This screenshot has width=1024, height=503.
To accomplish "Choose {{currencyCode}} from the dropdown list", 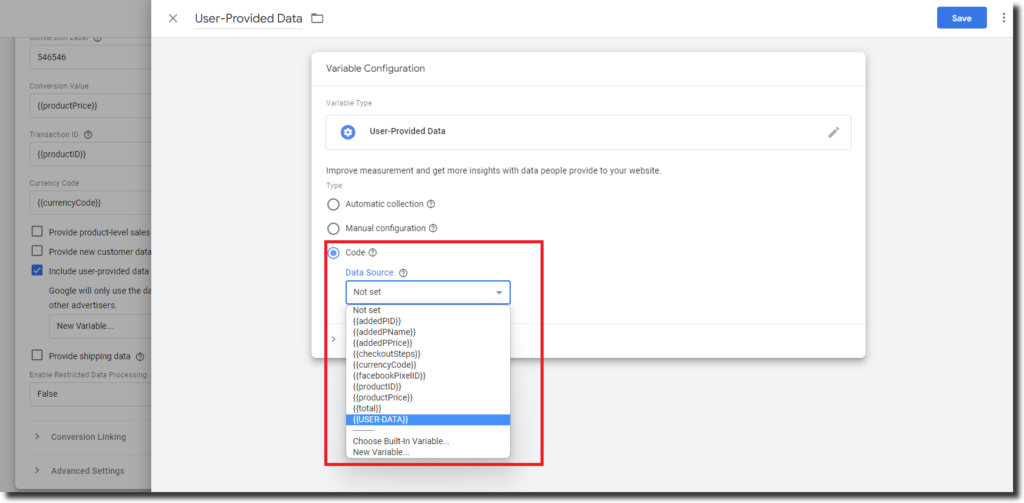I will 428,365.
